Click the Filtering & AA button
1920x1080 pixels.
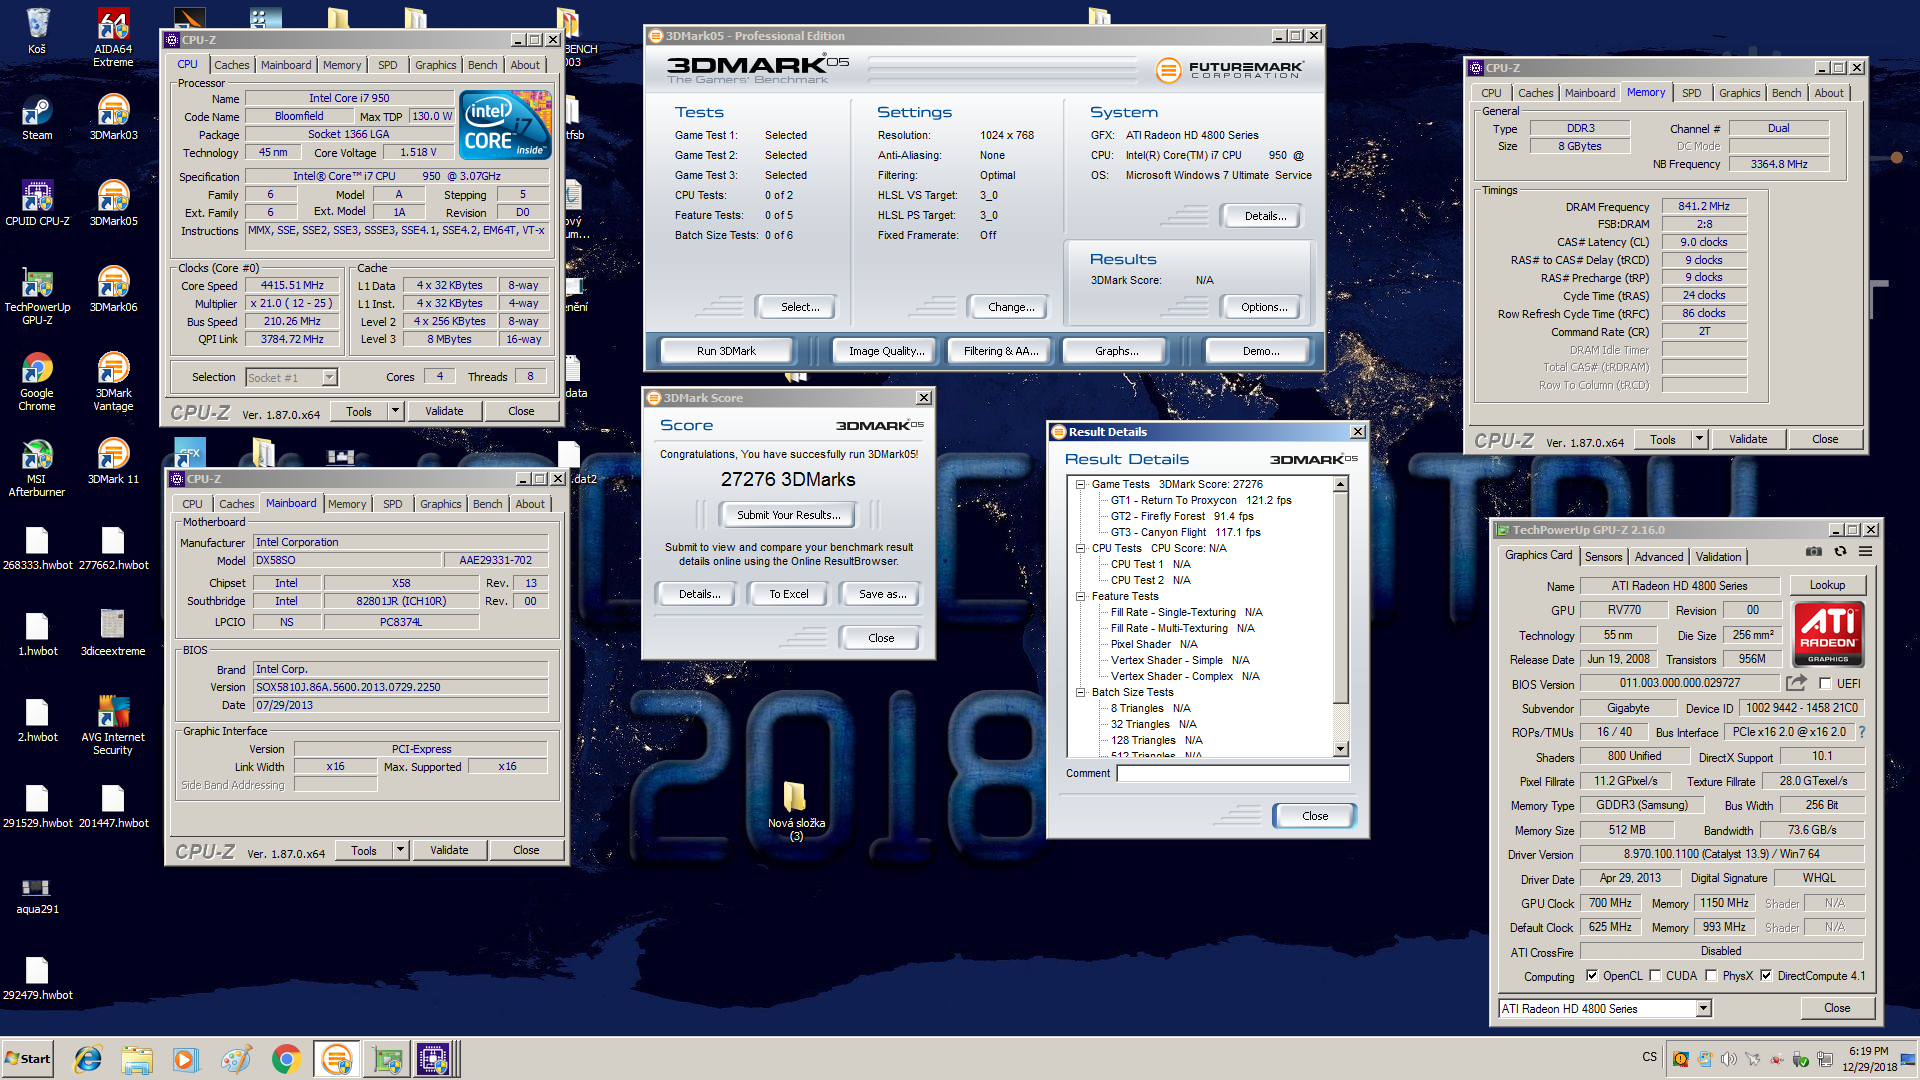(x=1001, y=351)
